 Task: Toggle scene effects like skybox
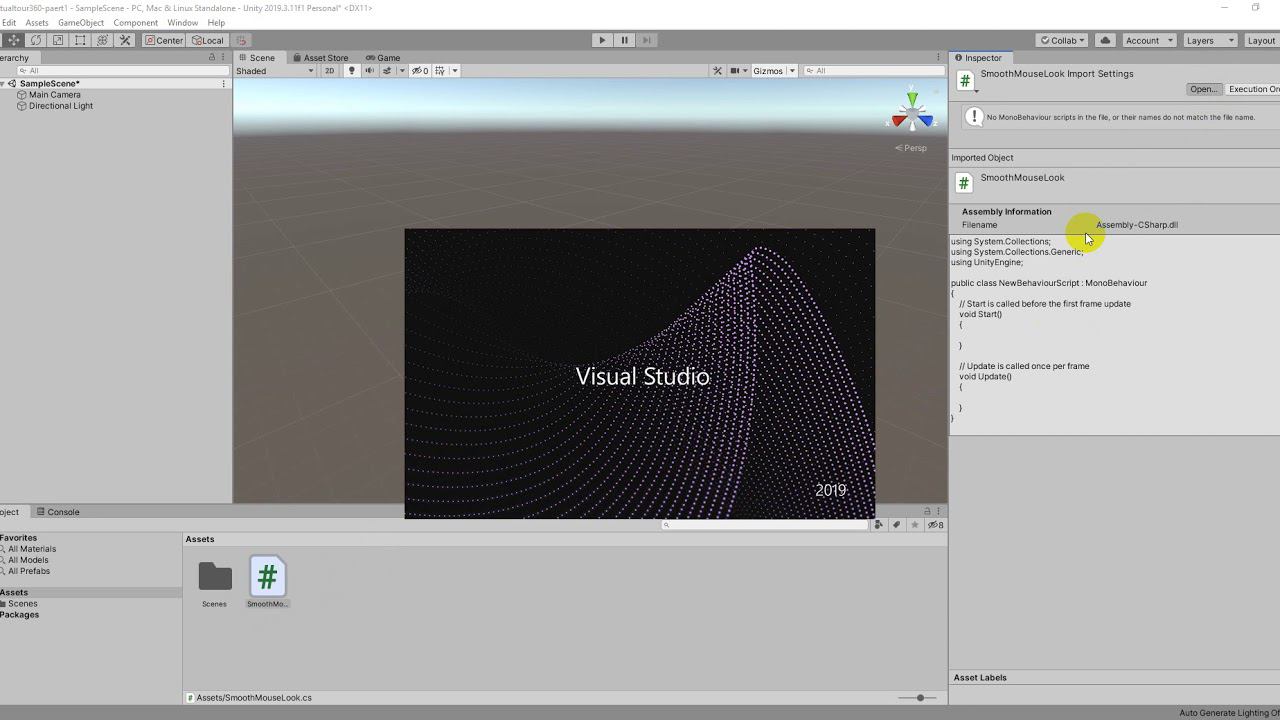click(x=387, y=71)
